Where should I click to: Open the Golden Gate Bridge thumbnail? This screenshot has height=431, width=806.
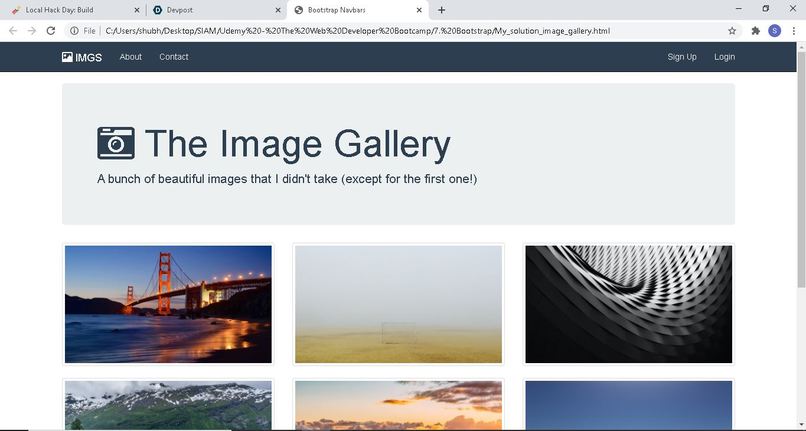pos(168,304)
